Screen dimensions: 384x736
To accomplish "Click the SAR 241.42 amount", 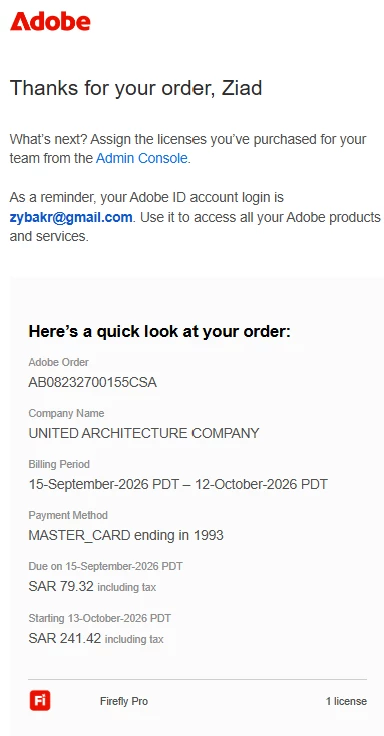I will point(65,638).
